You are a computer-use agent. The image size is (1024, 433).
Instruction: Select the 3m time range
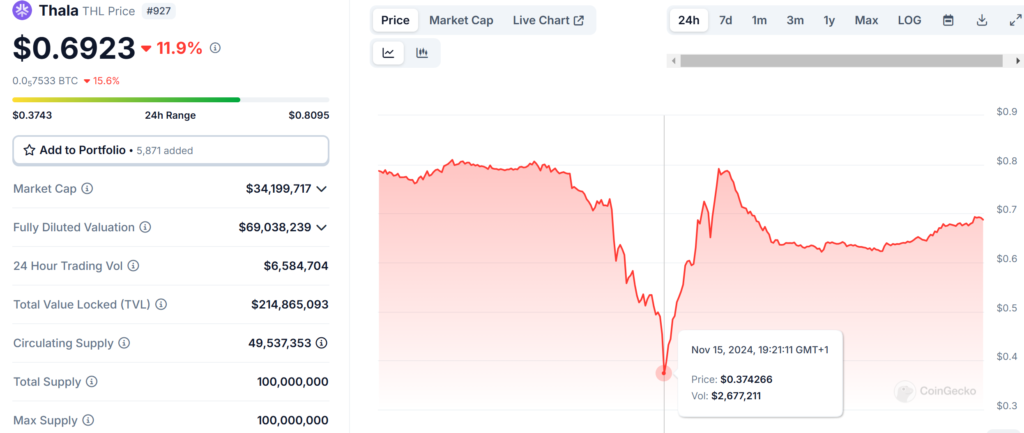pos(795,20)
